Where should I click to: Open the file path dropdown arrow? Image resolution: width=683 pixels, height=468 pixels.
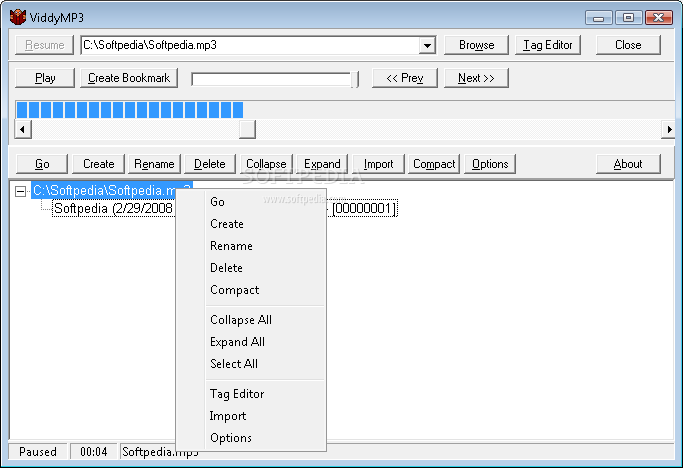427,45
